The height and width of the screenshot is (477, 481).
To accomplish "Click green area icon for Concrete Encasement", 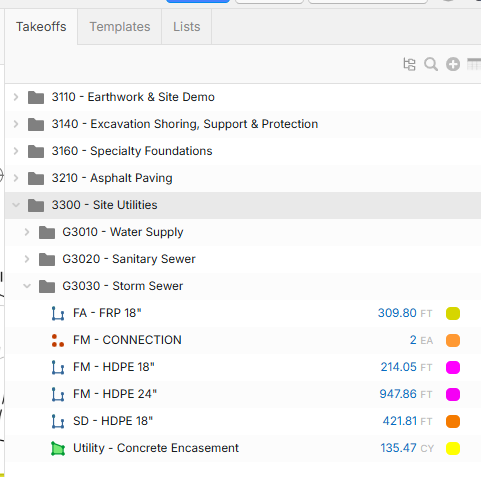I will coord(58,448).
